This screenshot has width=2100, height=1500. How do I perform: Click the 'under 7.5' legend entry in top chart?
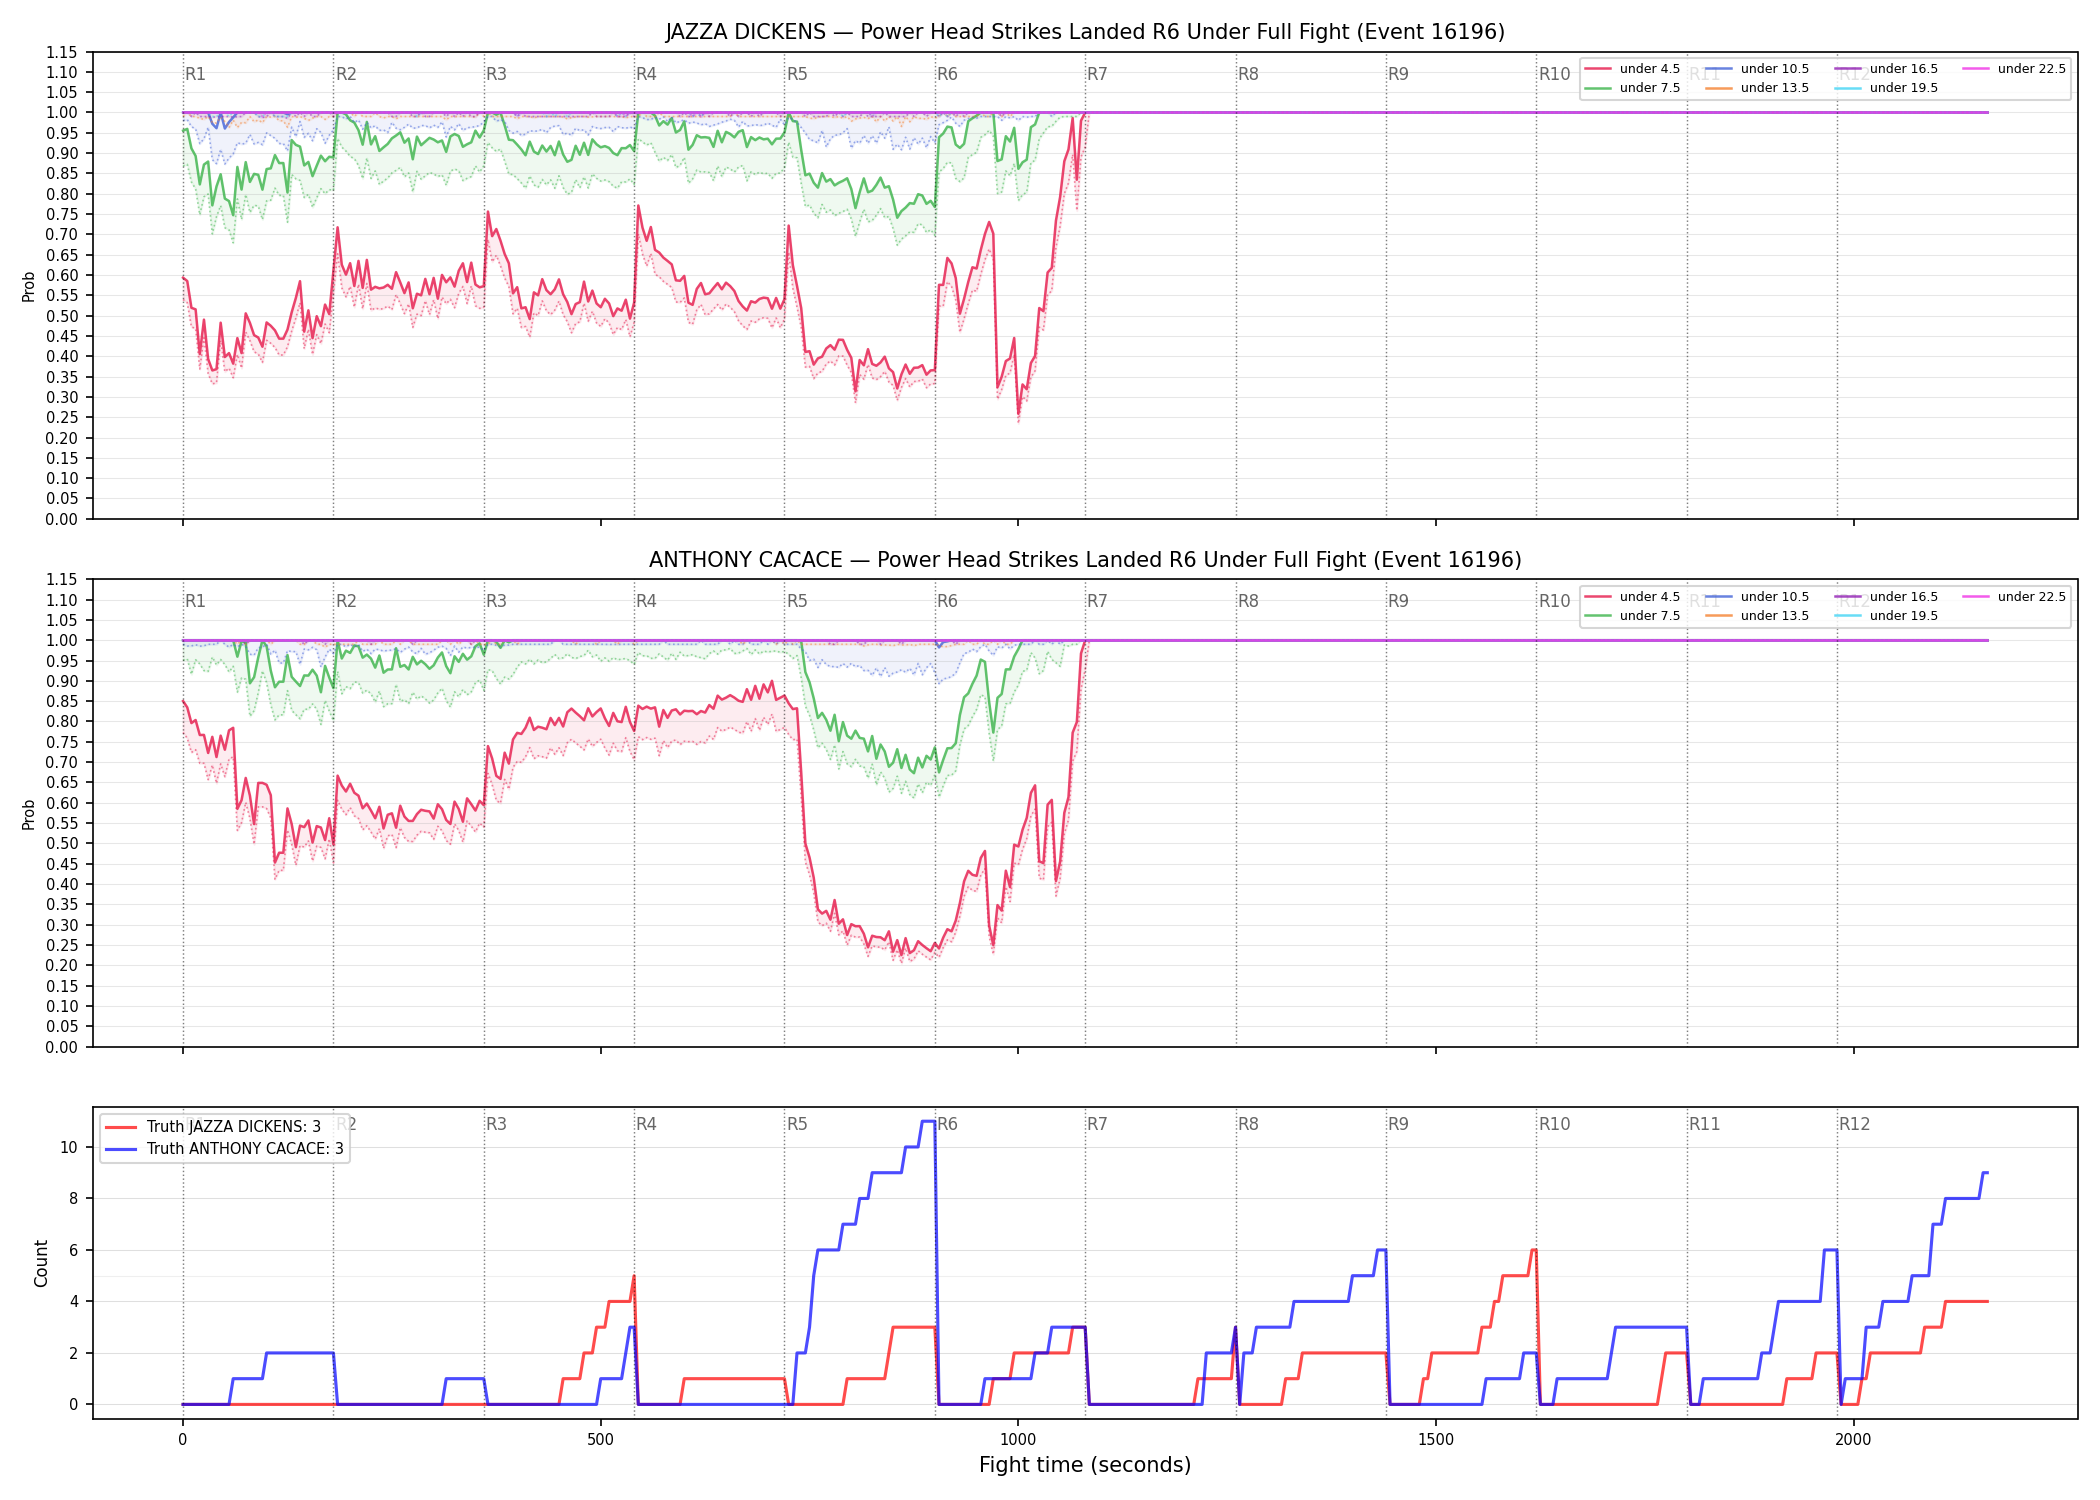click(1632, 88)
